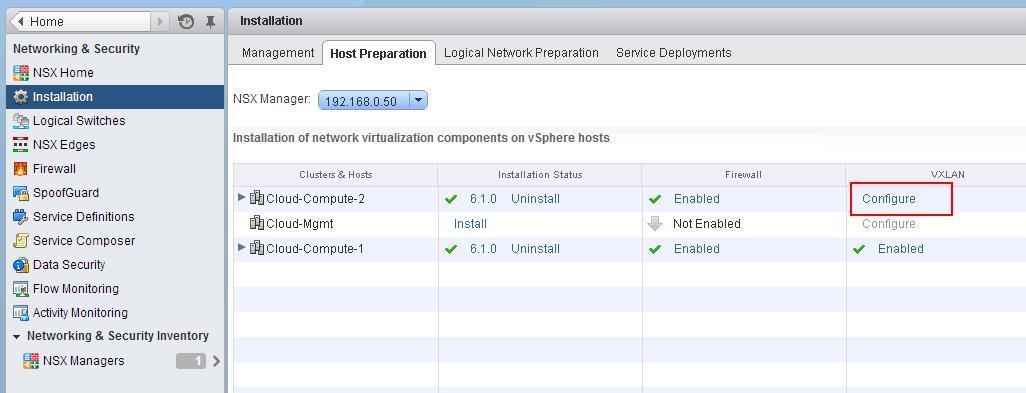Uninstall from Cloud-Compute-2

click(535, 199)
